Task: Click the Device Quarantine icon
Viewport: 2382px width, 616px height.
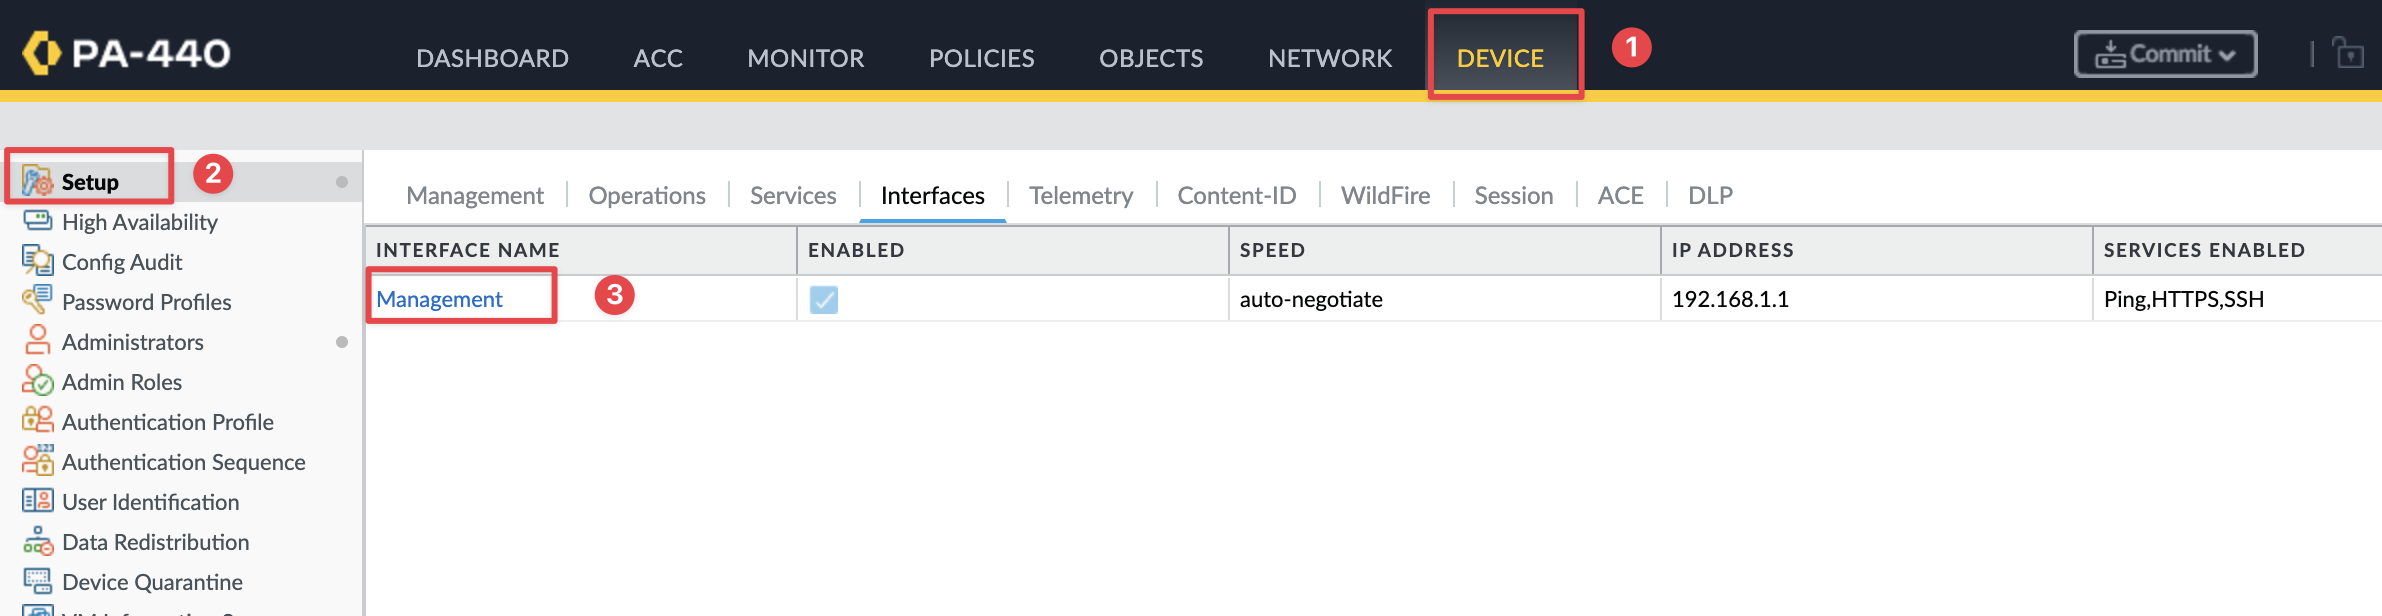Action: pos(37,580)
